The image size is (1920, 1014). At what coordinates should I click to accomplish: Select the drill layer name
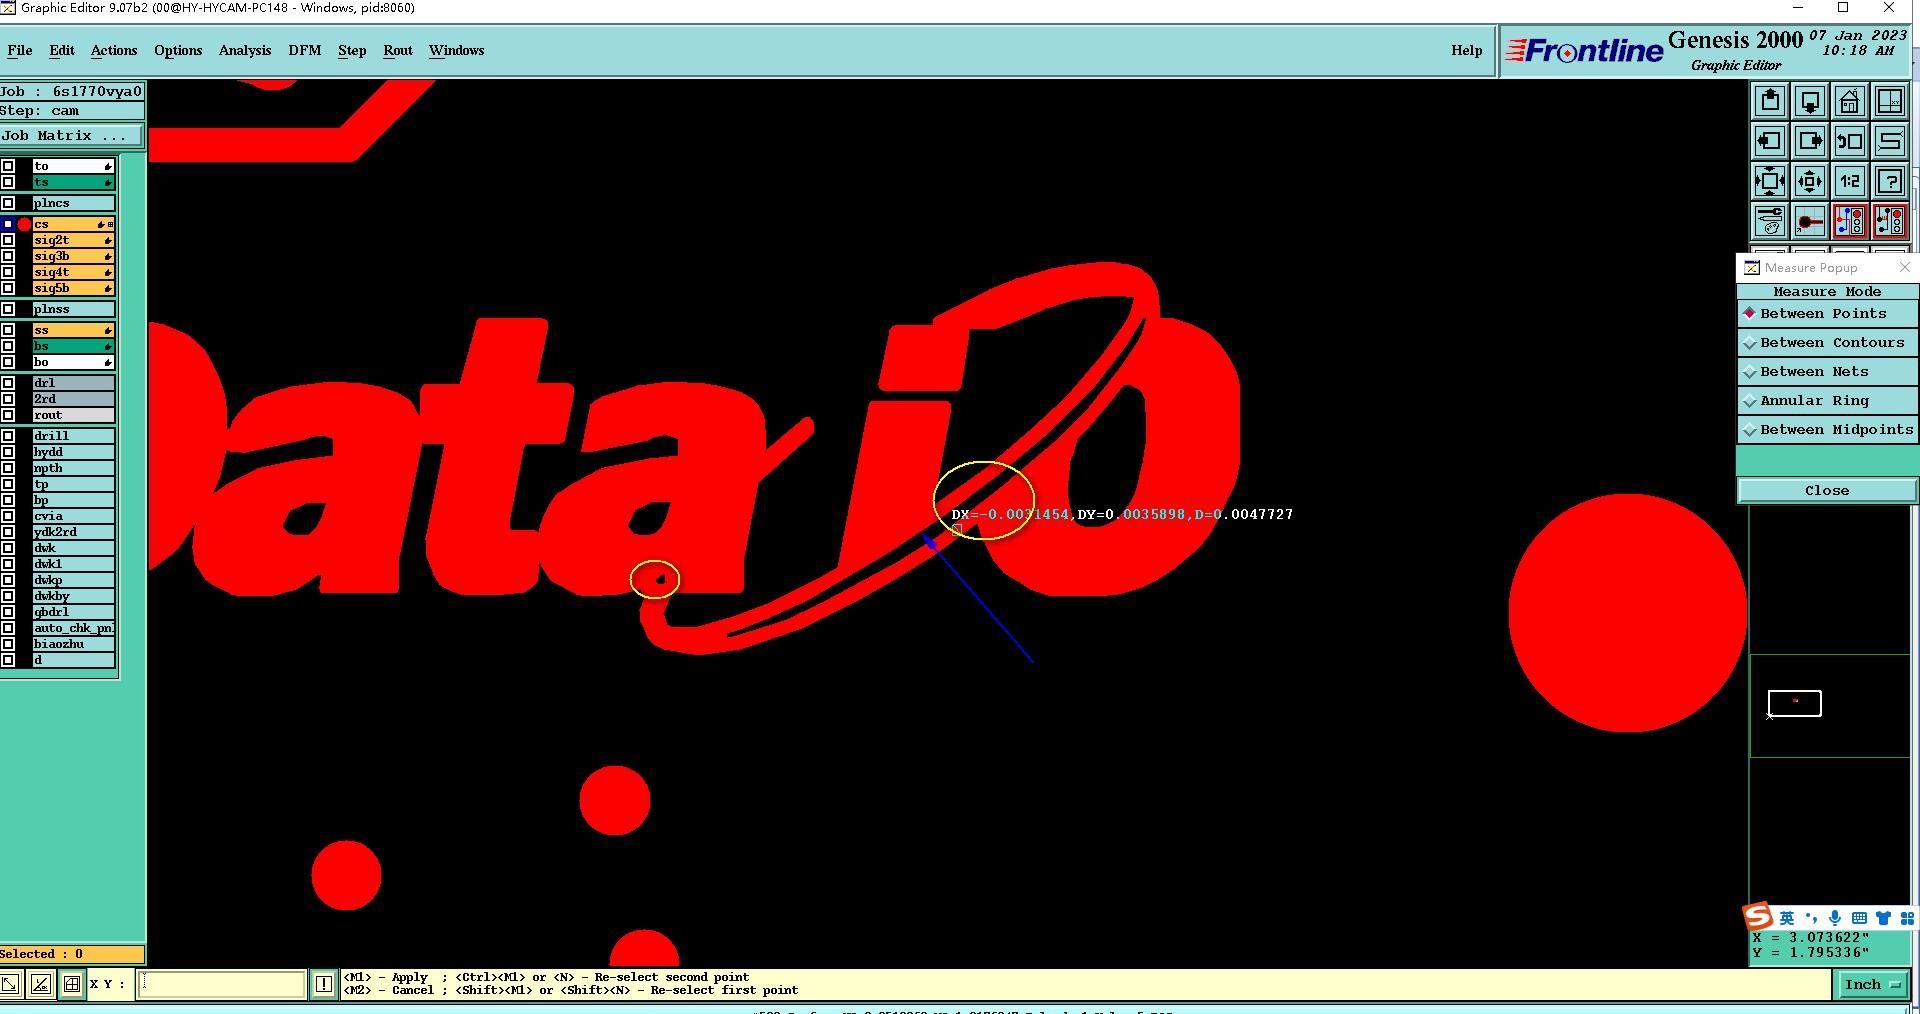[x=73, y=436]
